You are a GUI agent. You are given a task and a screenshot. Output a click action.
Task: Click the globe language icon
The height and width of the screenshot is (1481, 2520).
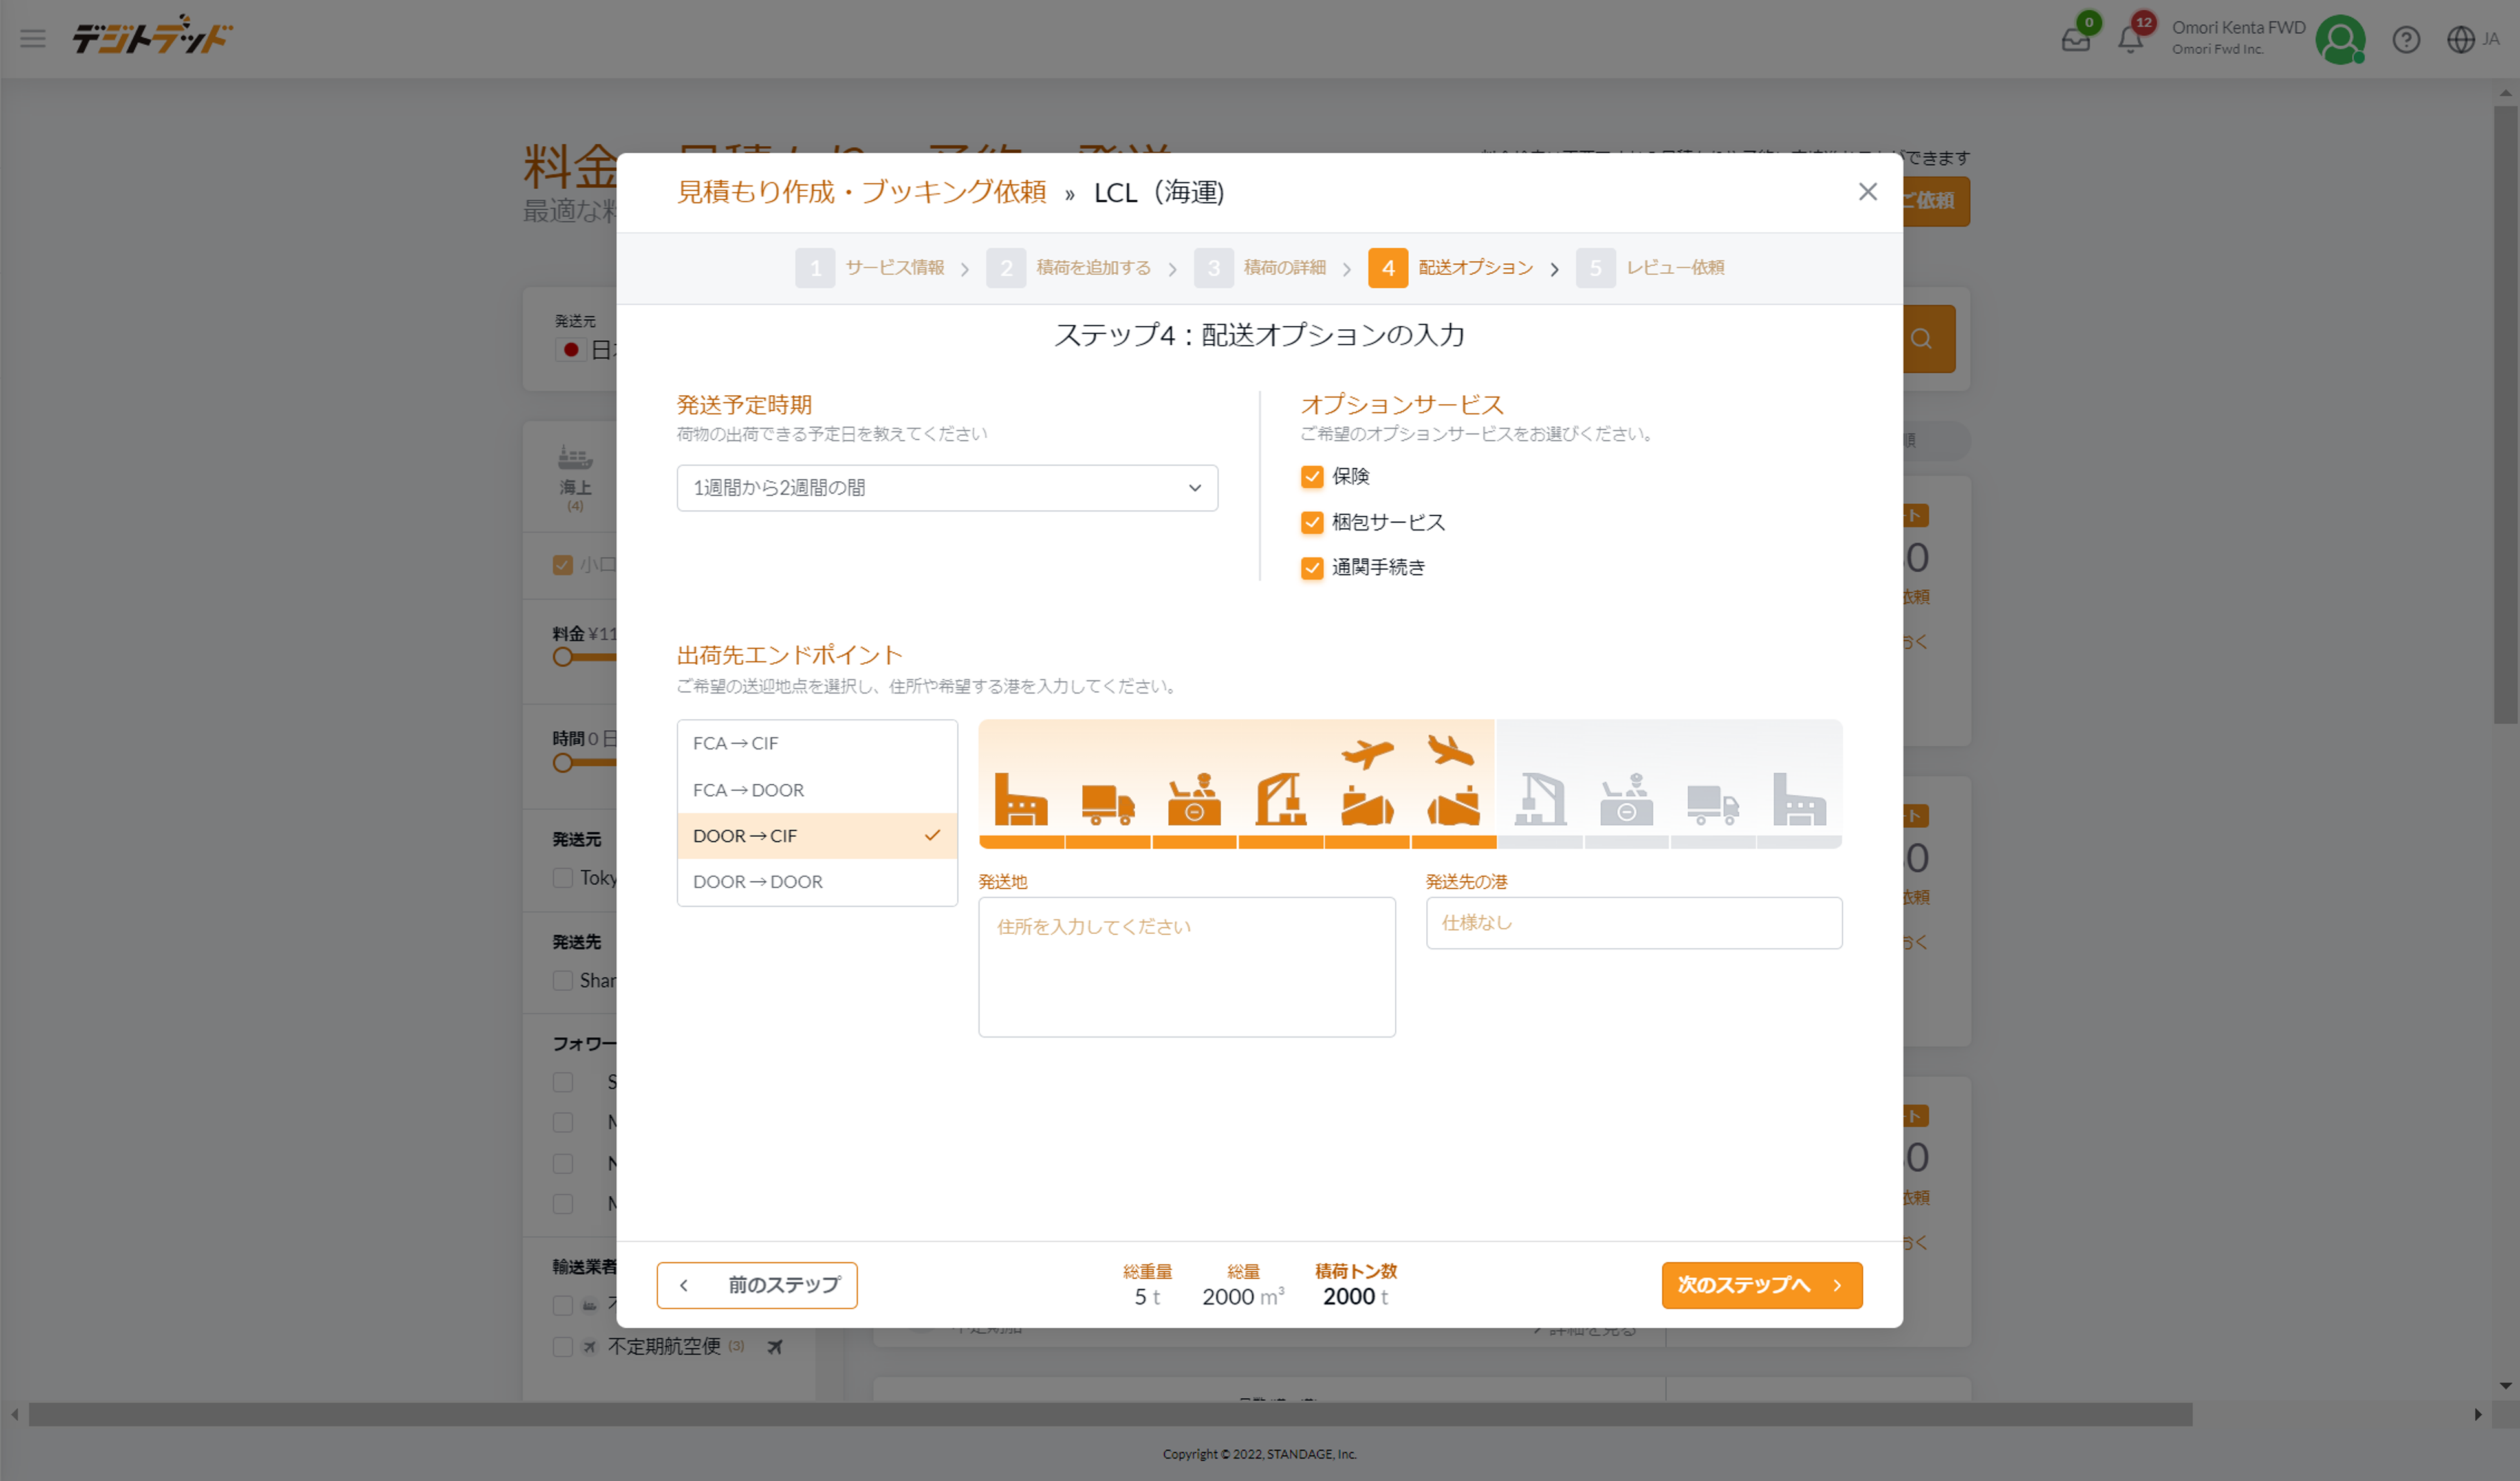point(2460,40)
